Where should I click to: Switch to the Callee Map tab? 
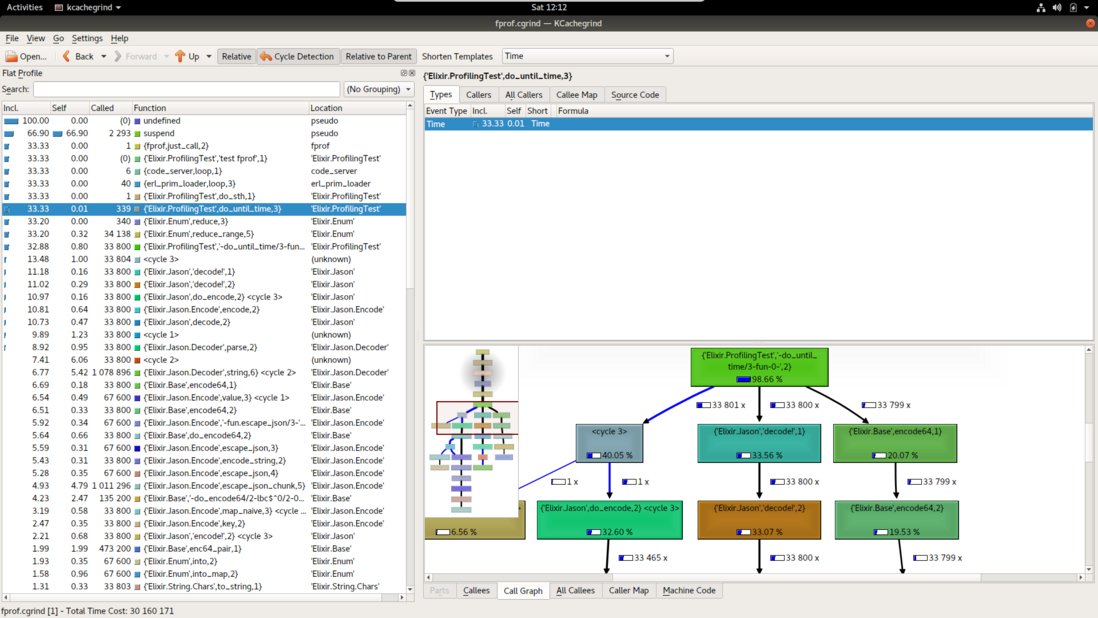[576, 94]
